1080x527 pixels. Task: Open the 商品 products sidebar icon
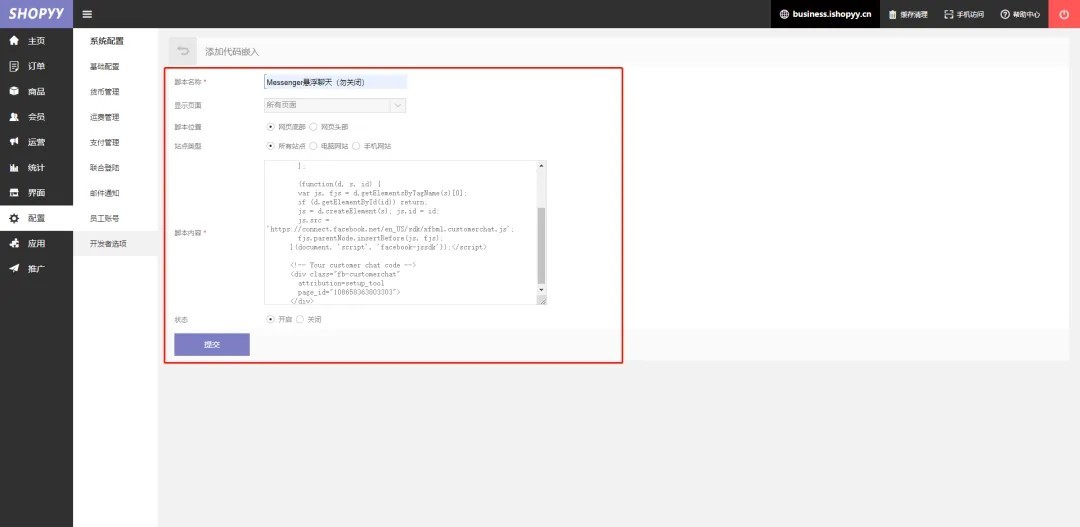[14, 92]
